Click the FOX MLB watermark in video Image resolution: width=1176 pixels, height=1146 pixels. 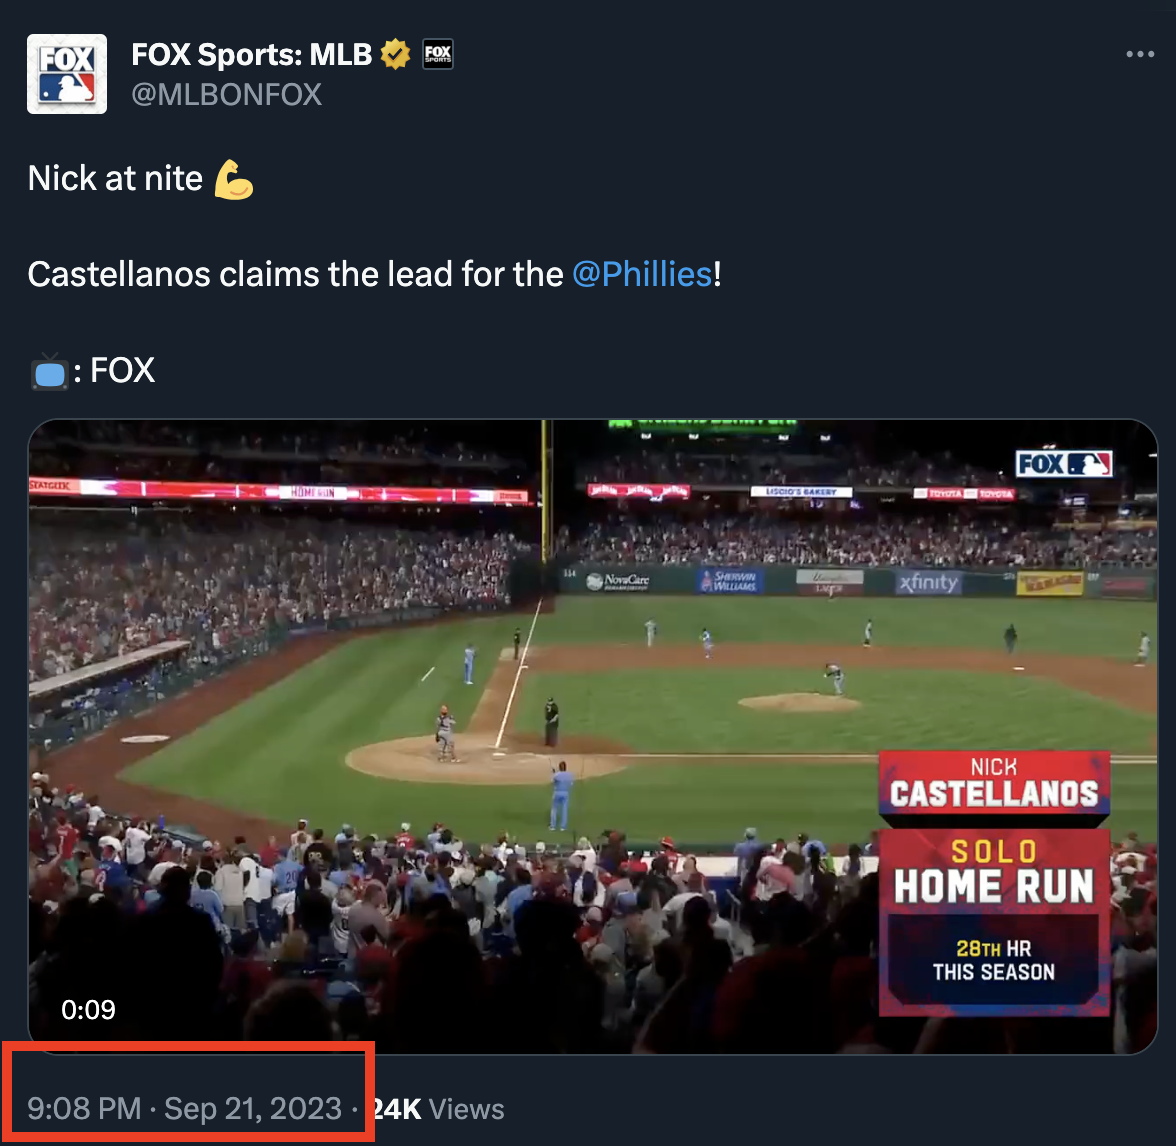coord(1063,464)
